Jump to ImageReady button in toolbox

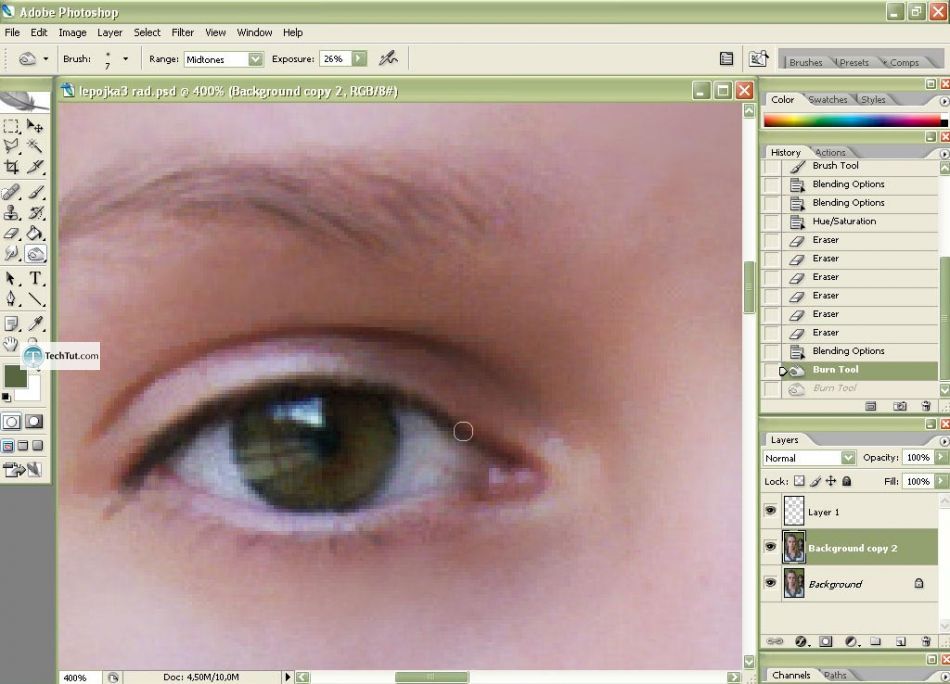tap(22, 470)
